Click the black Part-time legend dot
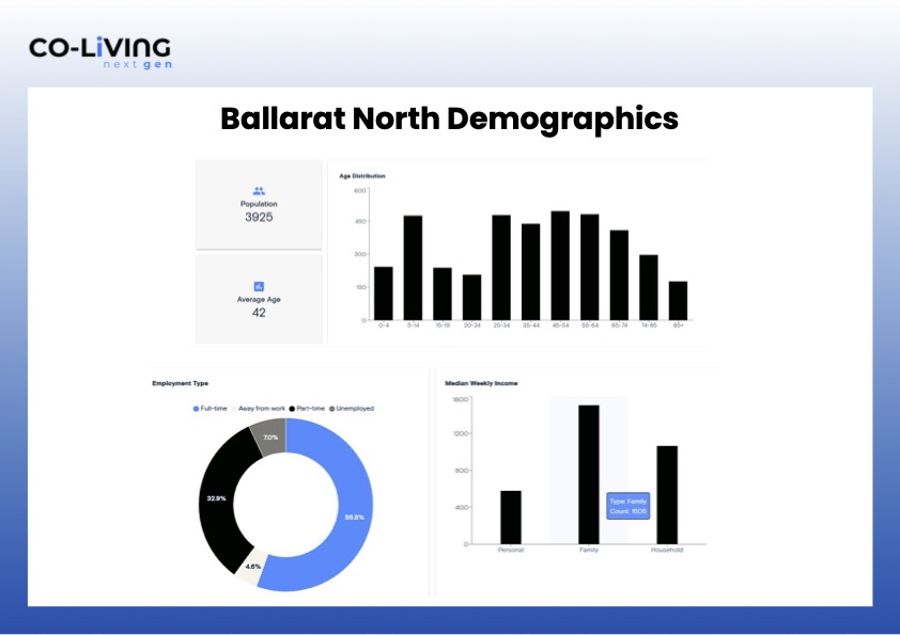 292,409
